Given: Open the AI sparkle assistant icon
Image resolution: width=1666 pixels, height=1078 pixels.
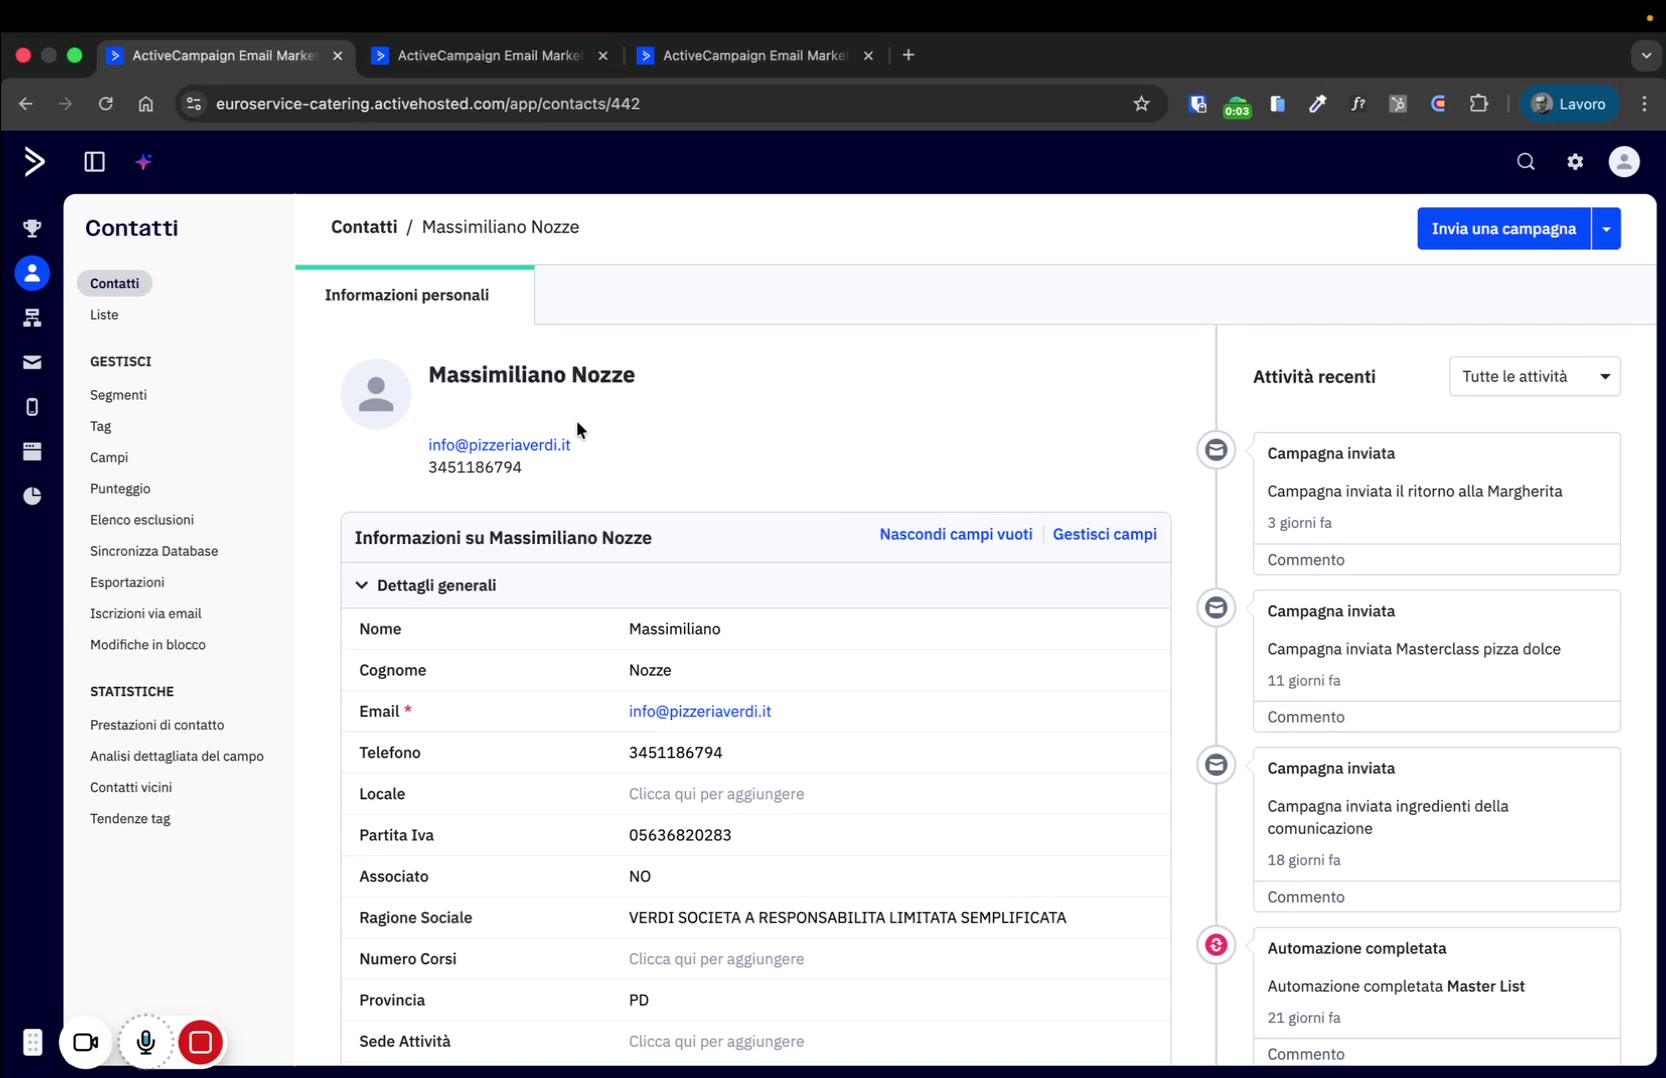Looking at the screenshot, I should coord(144,161).
